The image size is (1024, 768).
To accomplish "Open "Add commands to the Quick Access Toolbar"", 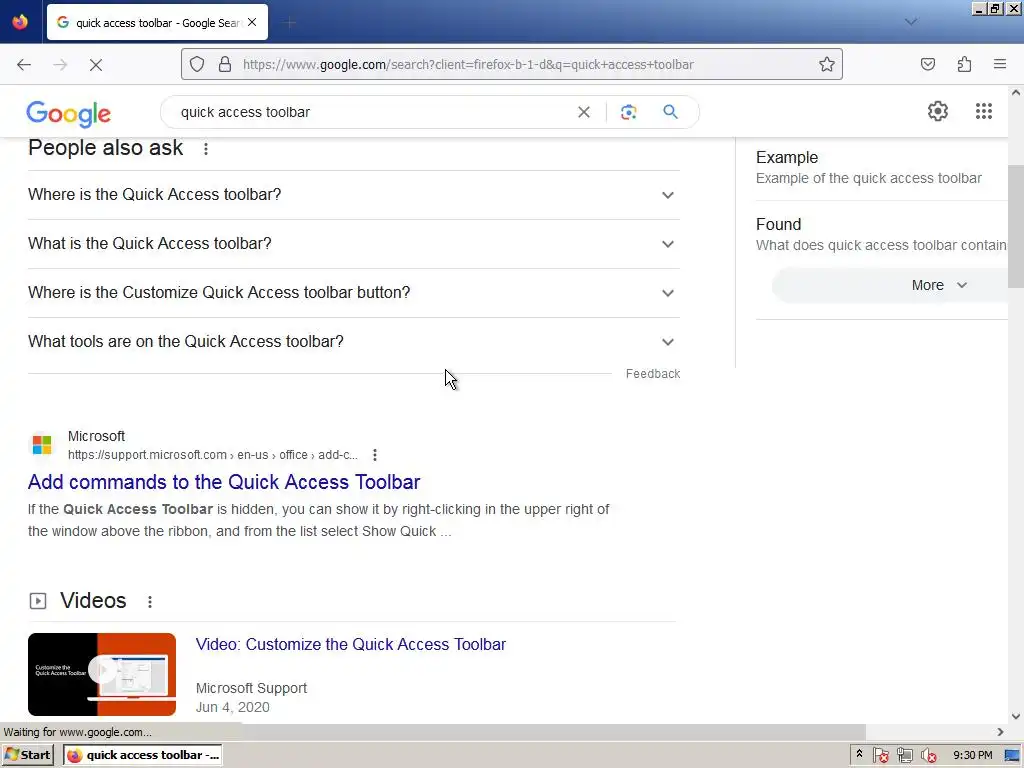I will pos(224,482).
